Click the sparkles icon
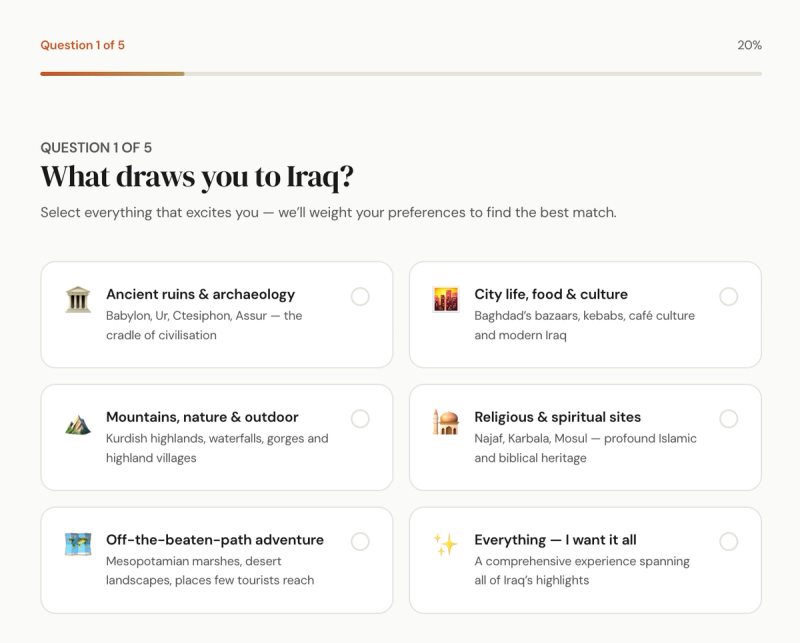Screen dimensions: 800x643 [x=445, y=545]
